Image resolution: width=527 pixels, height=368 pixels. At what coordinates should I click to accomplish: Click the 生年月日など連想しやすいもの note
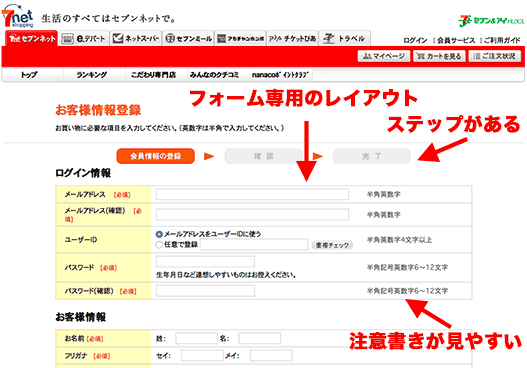pyautogui.click(x=226, y=275)
